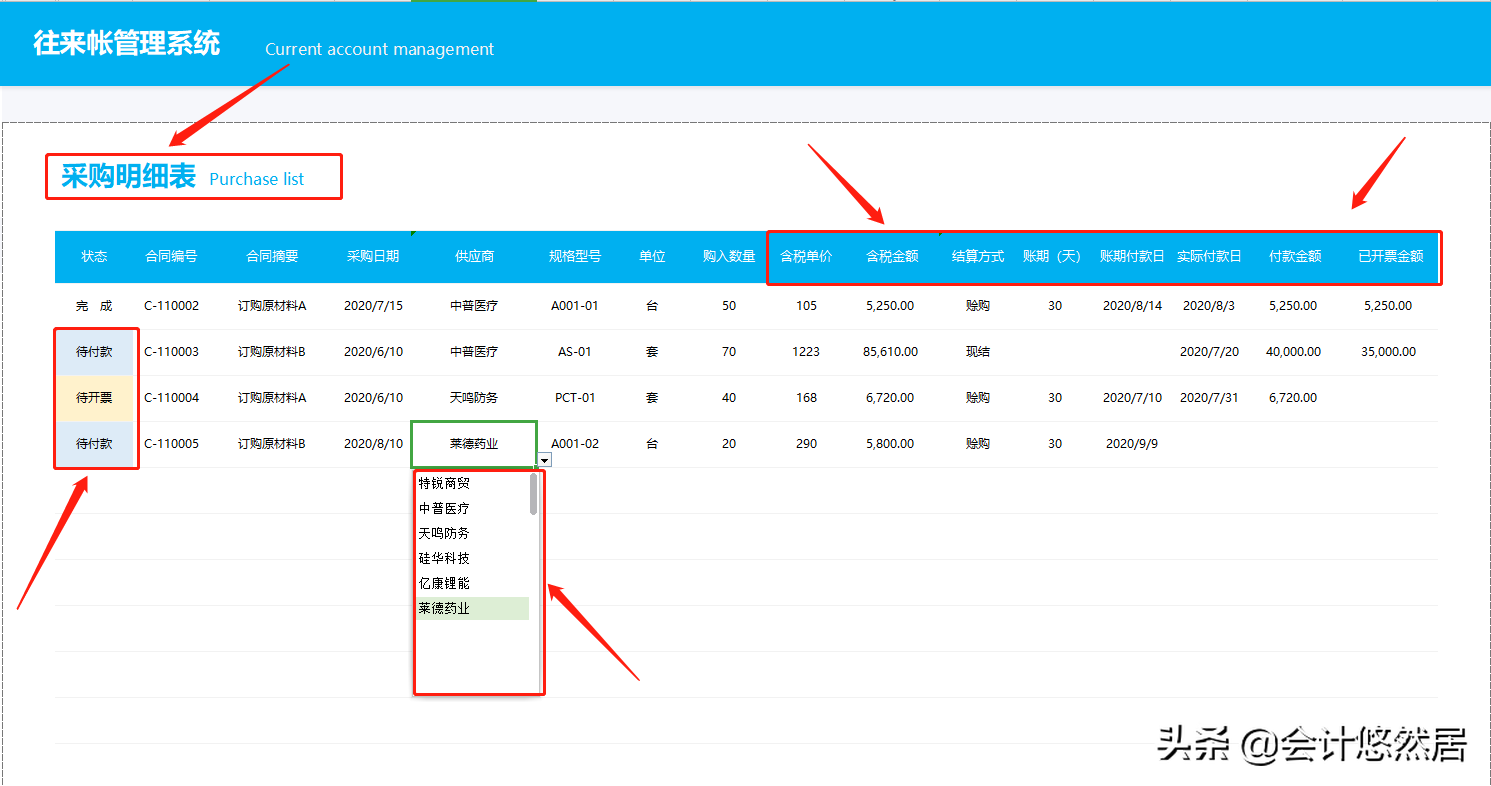Select model cell AS-01

(x=575, y=352)
